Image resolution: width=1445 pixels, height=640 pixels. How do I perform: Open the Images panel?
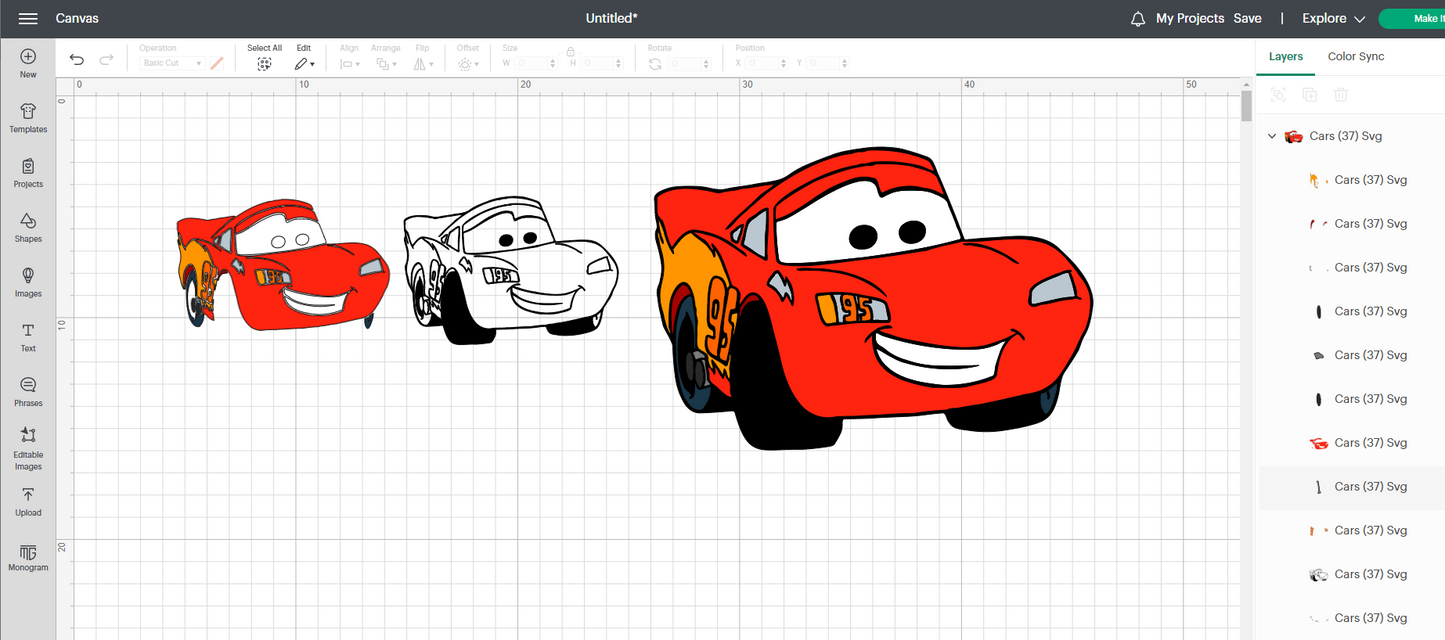tap(28, 283)
